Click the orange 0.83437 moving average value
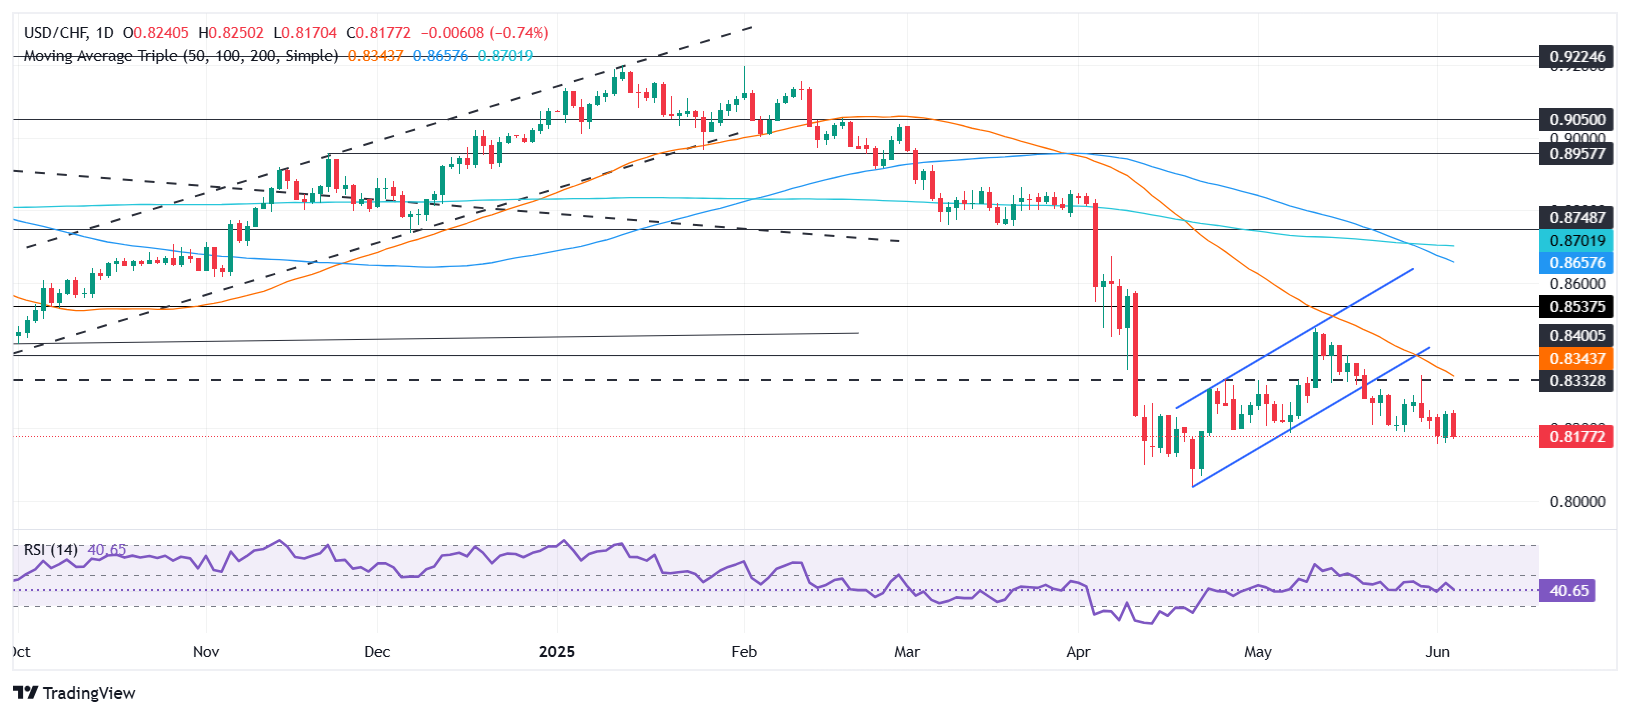Viewport: 1630px width, 716px height. pyautogui.click(x=375, y=56)
